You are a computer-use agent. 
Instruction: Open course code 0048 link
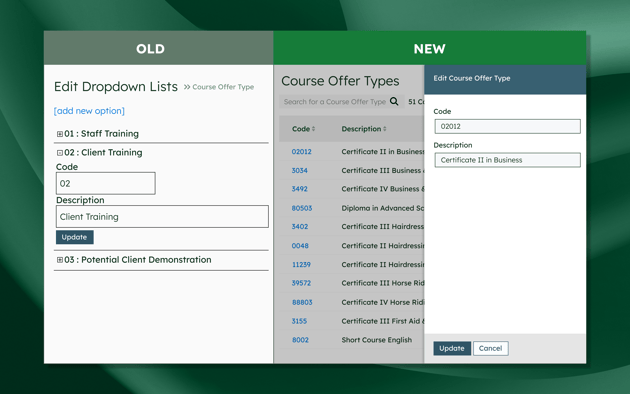tap(300, 245)
